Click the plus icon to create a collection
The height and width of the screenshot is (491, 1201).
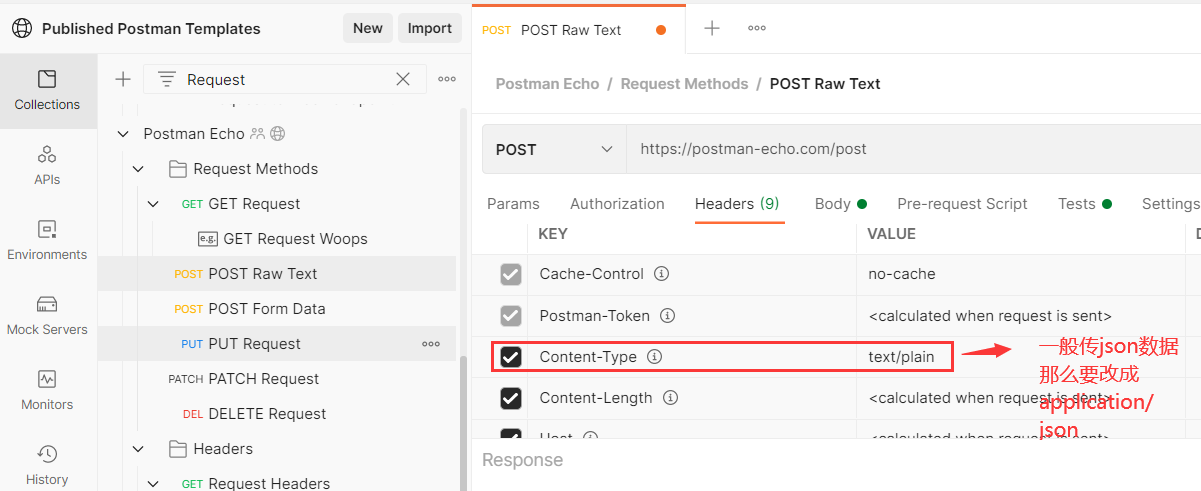[123, 80]
